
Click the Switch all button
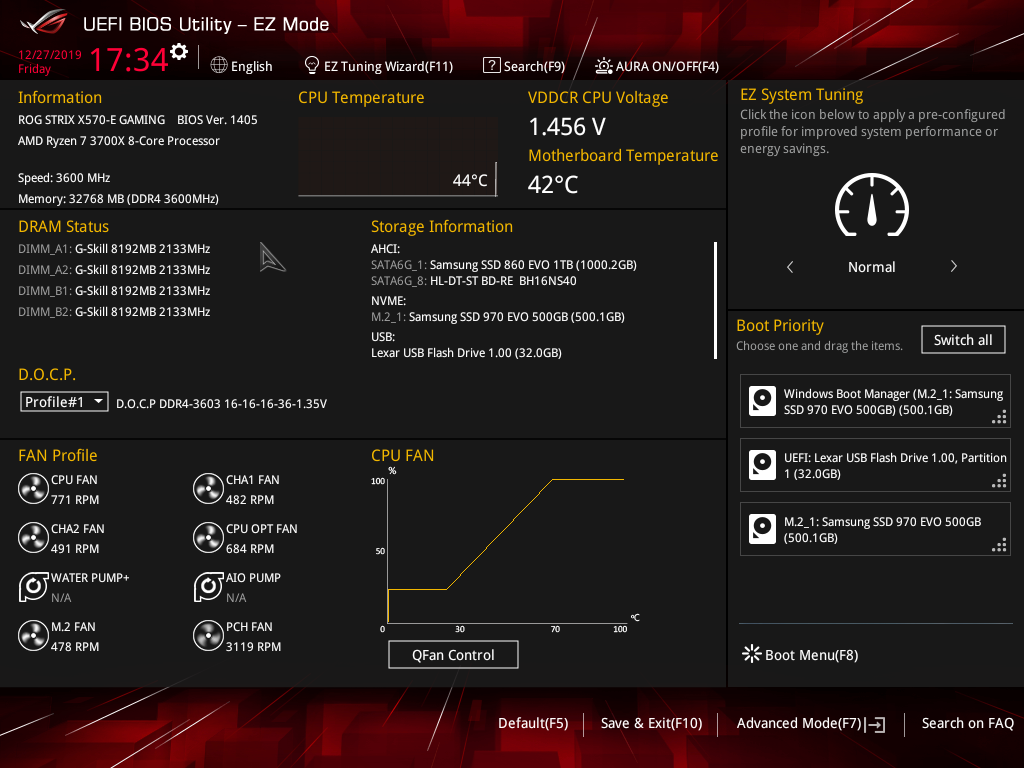tap(963, 340)
